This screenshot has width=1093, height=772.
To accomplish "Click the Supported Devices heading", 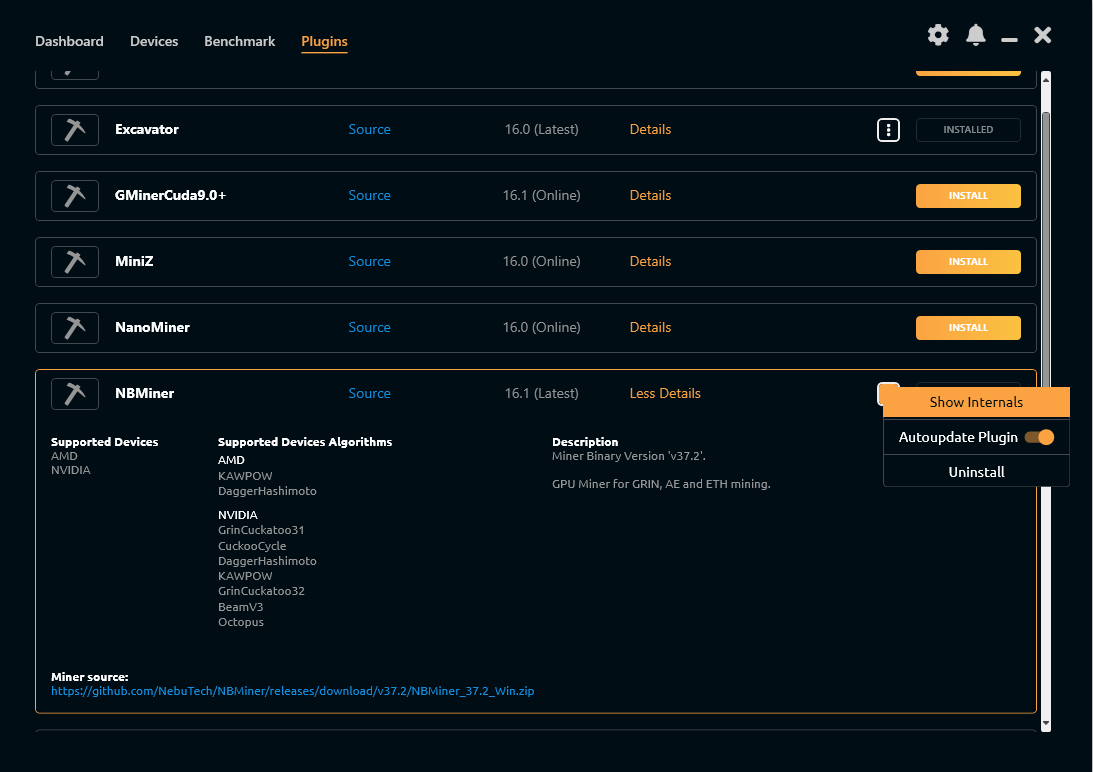I will [x=105, y=442].
